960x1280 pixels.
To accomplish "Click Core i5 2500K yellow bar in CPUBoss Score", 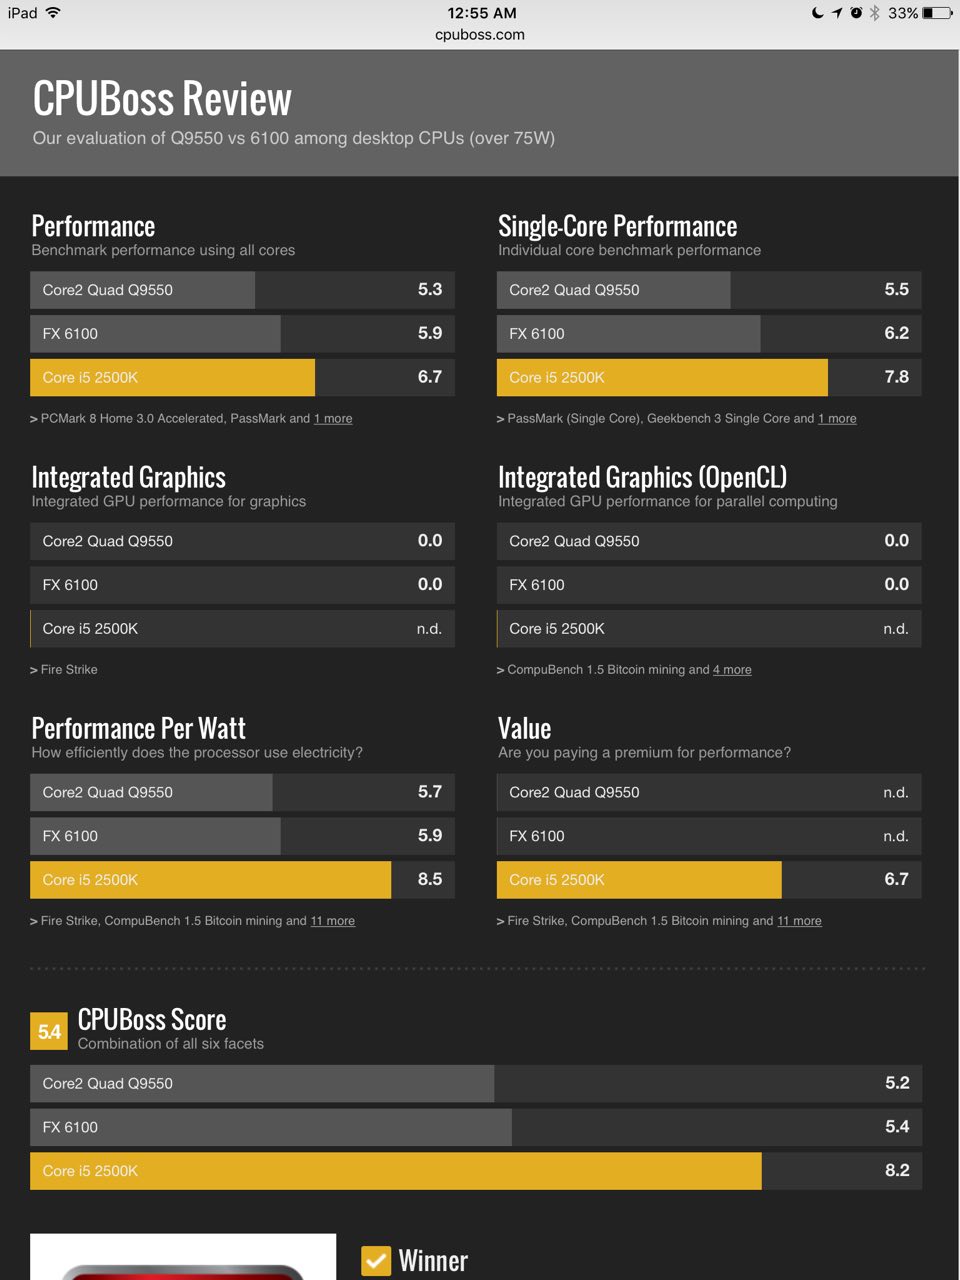I will tap(395, 1171).
